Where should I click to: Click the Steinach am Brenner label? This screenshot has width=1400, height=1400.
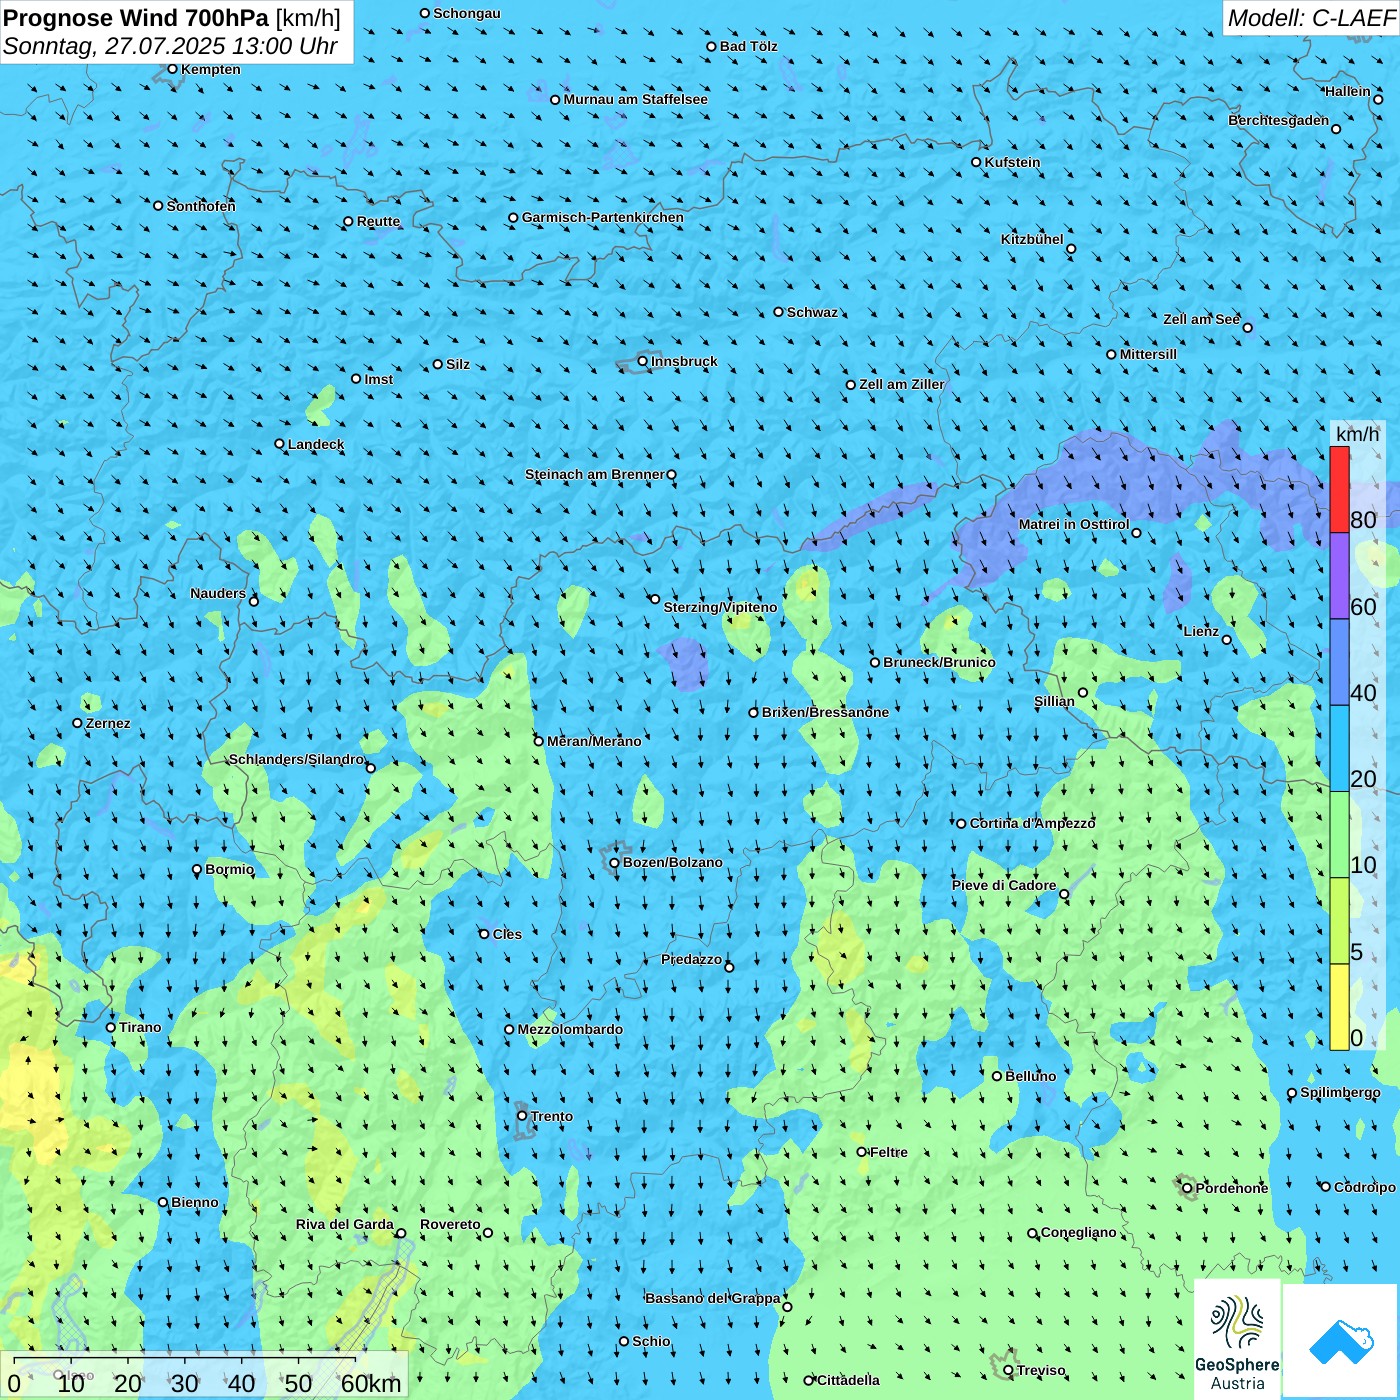[595, 474]
